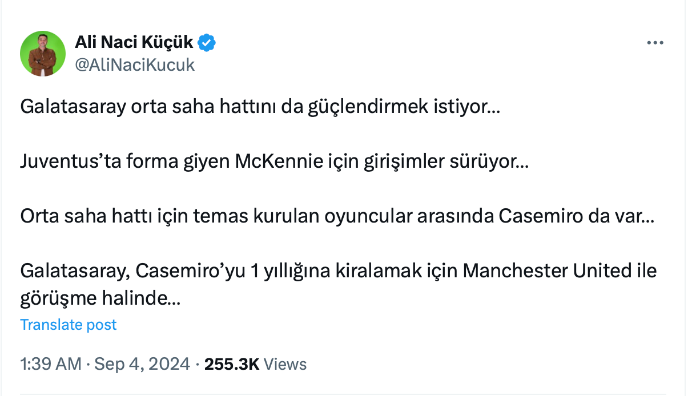The image size is (692, 396).
Task: Click the line ending 'güçlendirmek istiyor...'
Action: coord(260,107)
